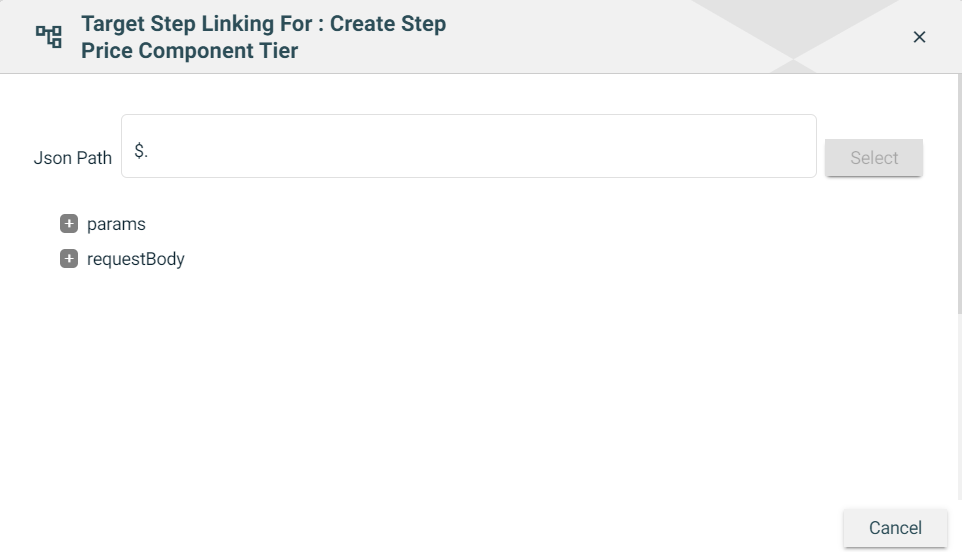This screenshot has width=962, height=552.
Task: Expand the requestBody tree node
Action: (x=69, y=259)
